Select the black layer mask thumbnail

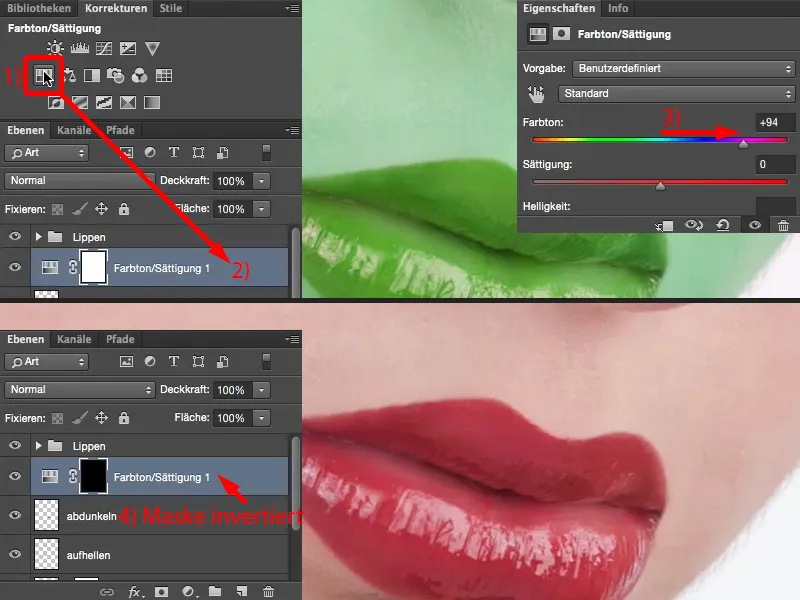point(93,476)
